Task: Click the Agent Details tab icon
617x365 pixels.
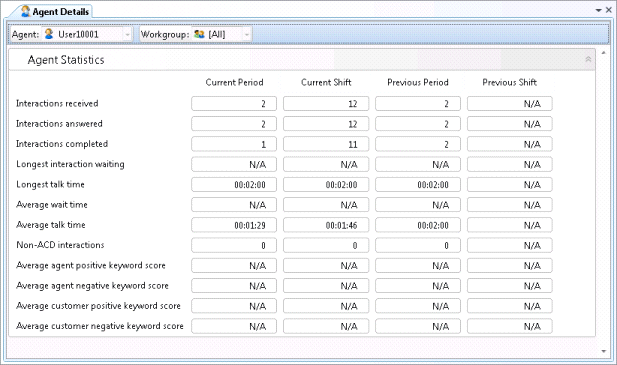Action: 26,11
